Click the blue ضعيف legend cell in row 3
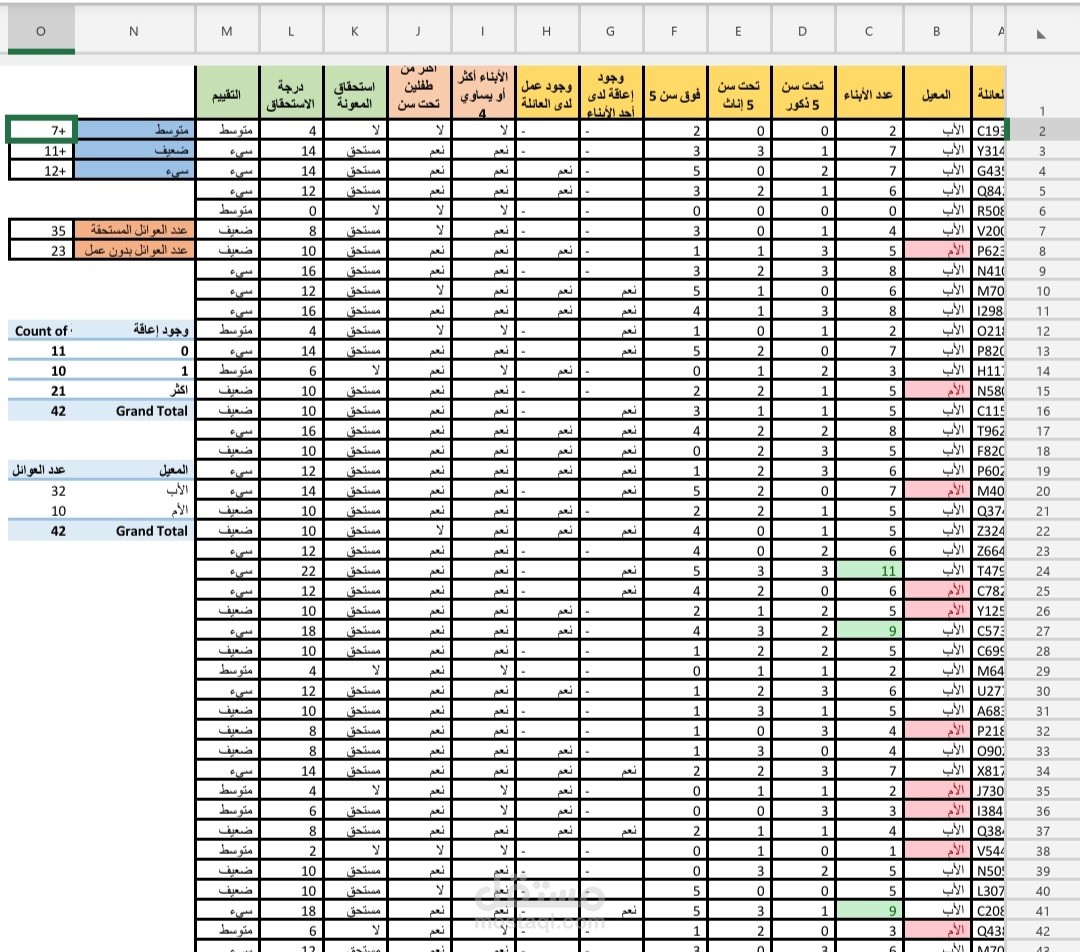This screenshot has width=1080, height=952. pyautogui.click(x=134, y=150)
